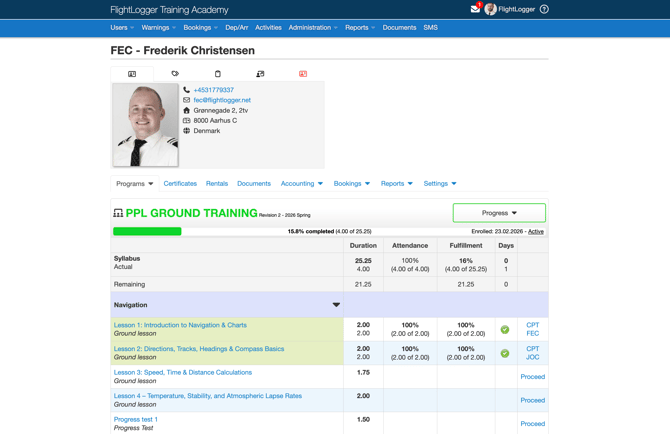Click the Attendance column header
This screenshot has height=434, width=670.
pos(410,245)
